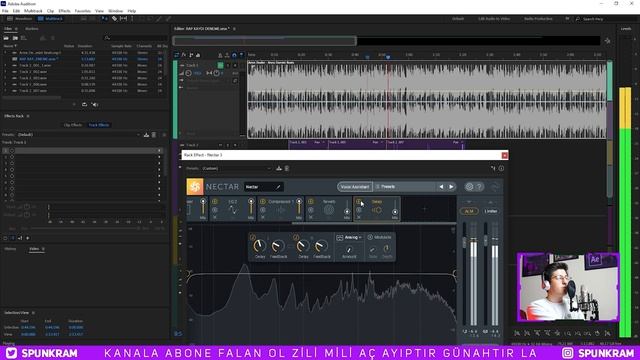Switch to Waveform view
Viewport: 640px width, 360px height.
click(x=20, y=19)
